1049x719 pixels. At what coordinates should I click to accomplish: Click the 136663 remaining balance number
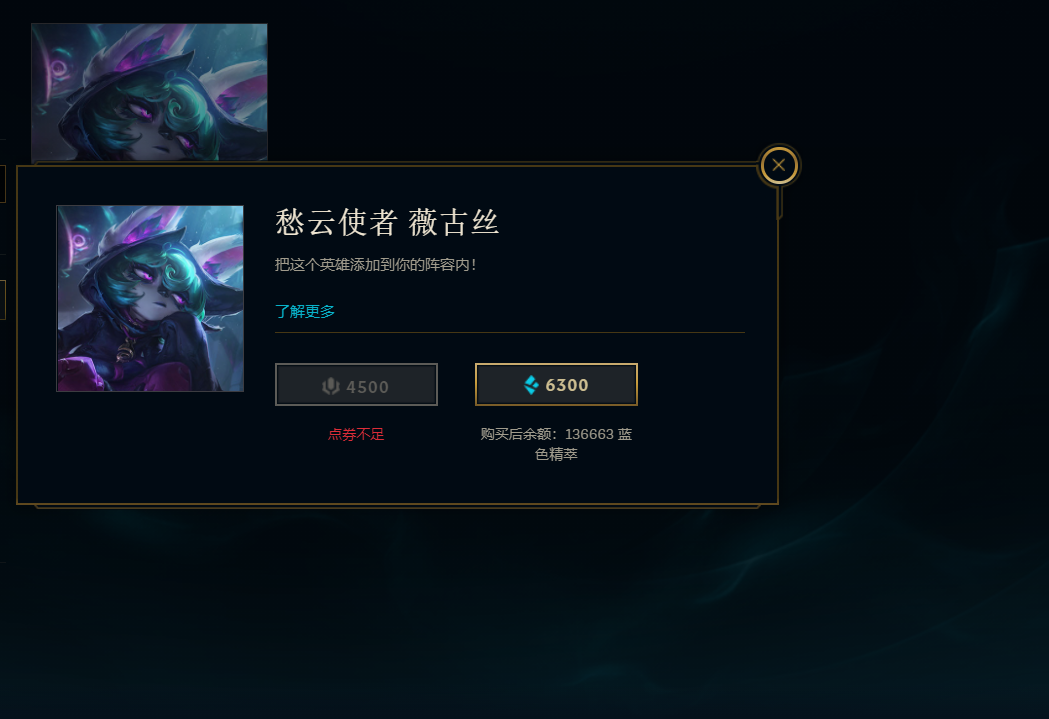click(x=589, y=434)
